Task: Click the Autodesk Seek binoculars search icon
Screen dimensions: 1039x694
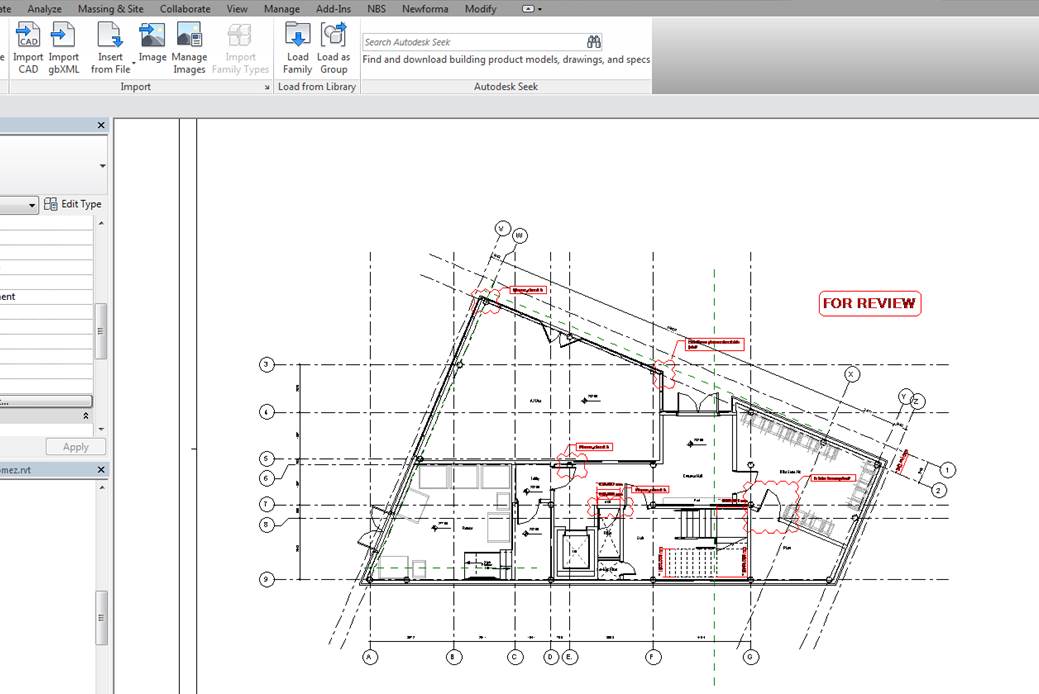Action: pos(593,41)
